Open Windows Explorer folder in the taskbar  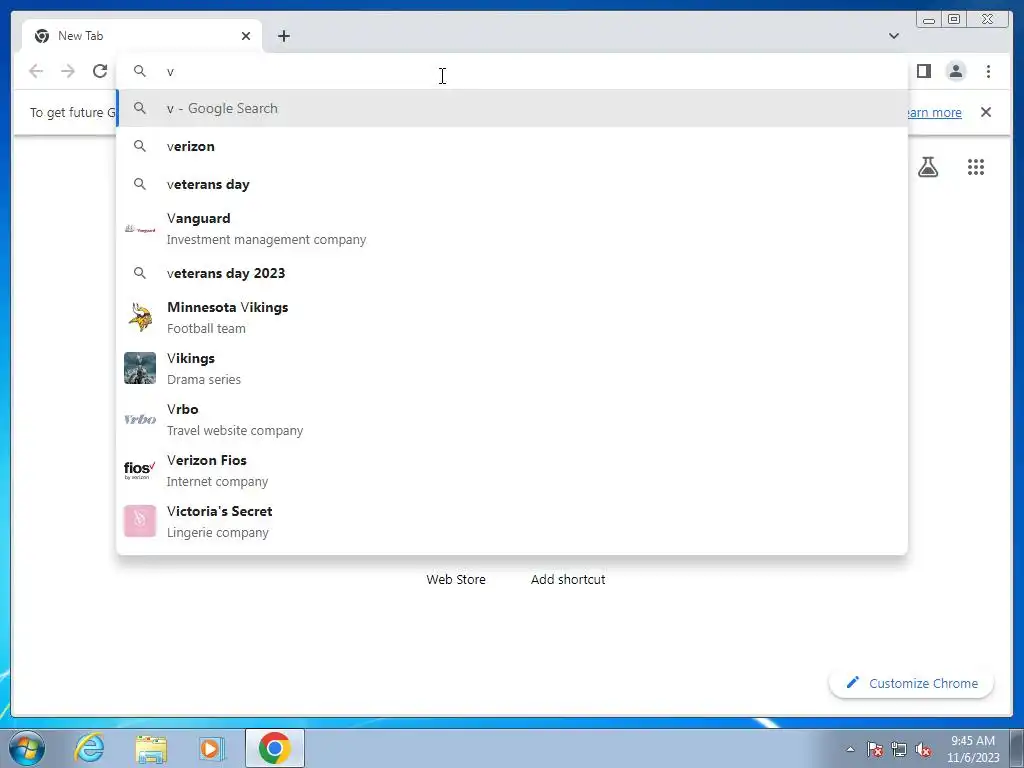click(152, 749)
